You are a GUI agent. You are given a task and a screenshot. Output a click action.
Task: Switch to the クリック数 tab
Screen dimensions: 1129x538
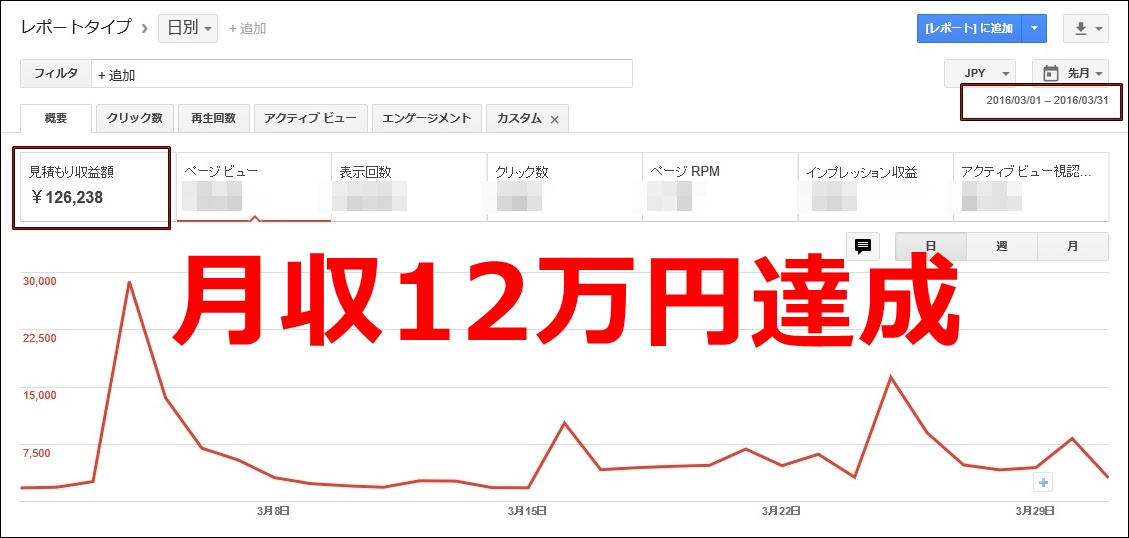click(x=135, y=119)
